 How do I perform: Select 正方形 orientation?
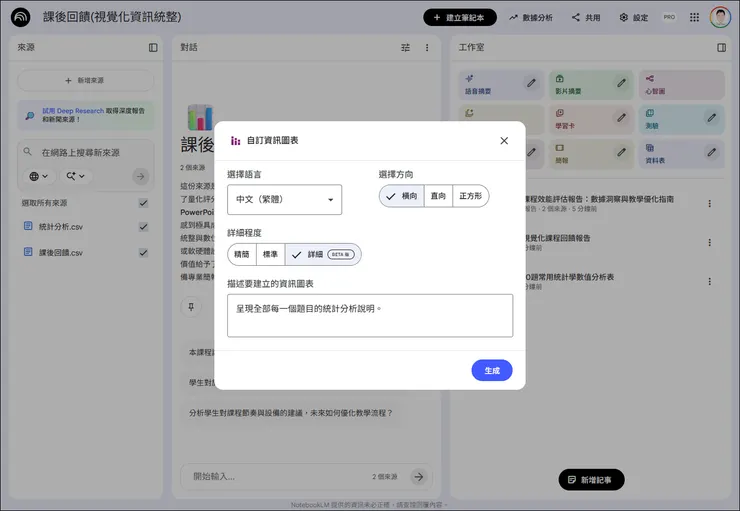(x=471, y=196)
